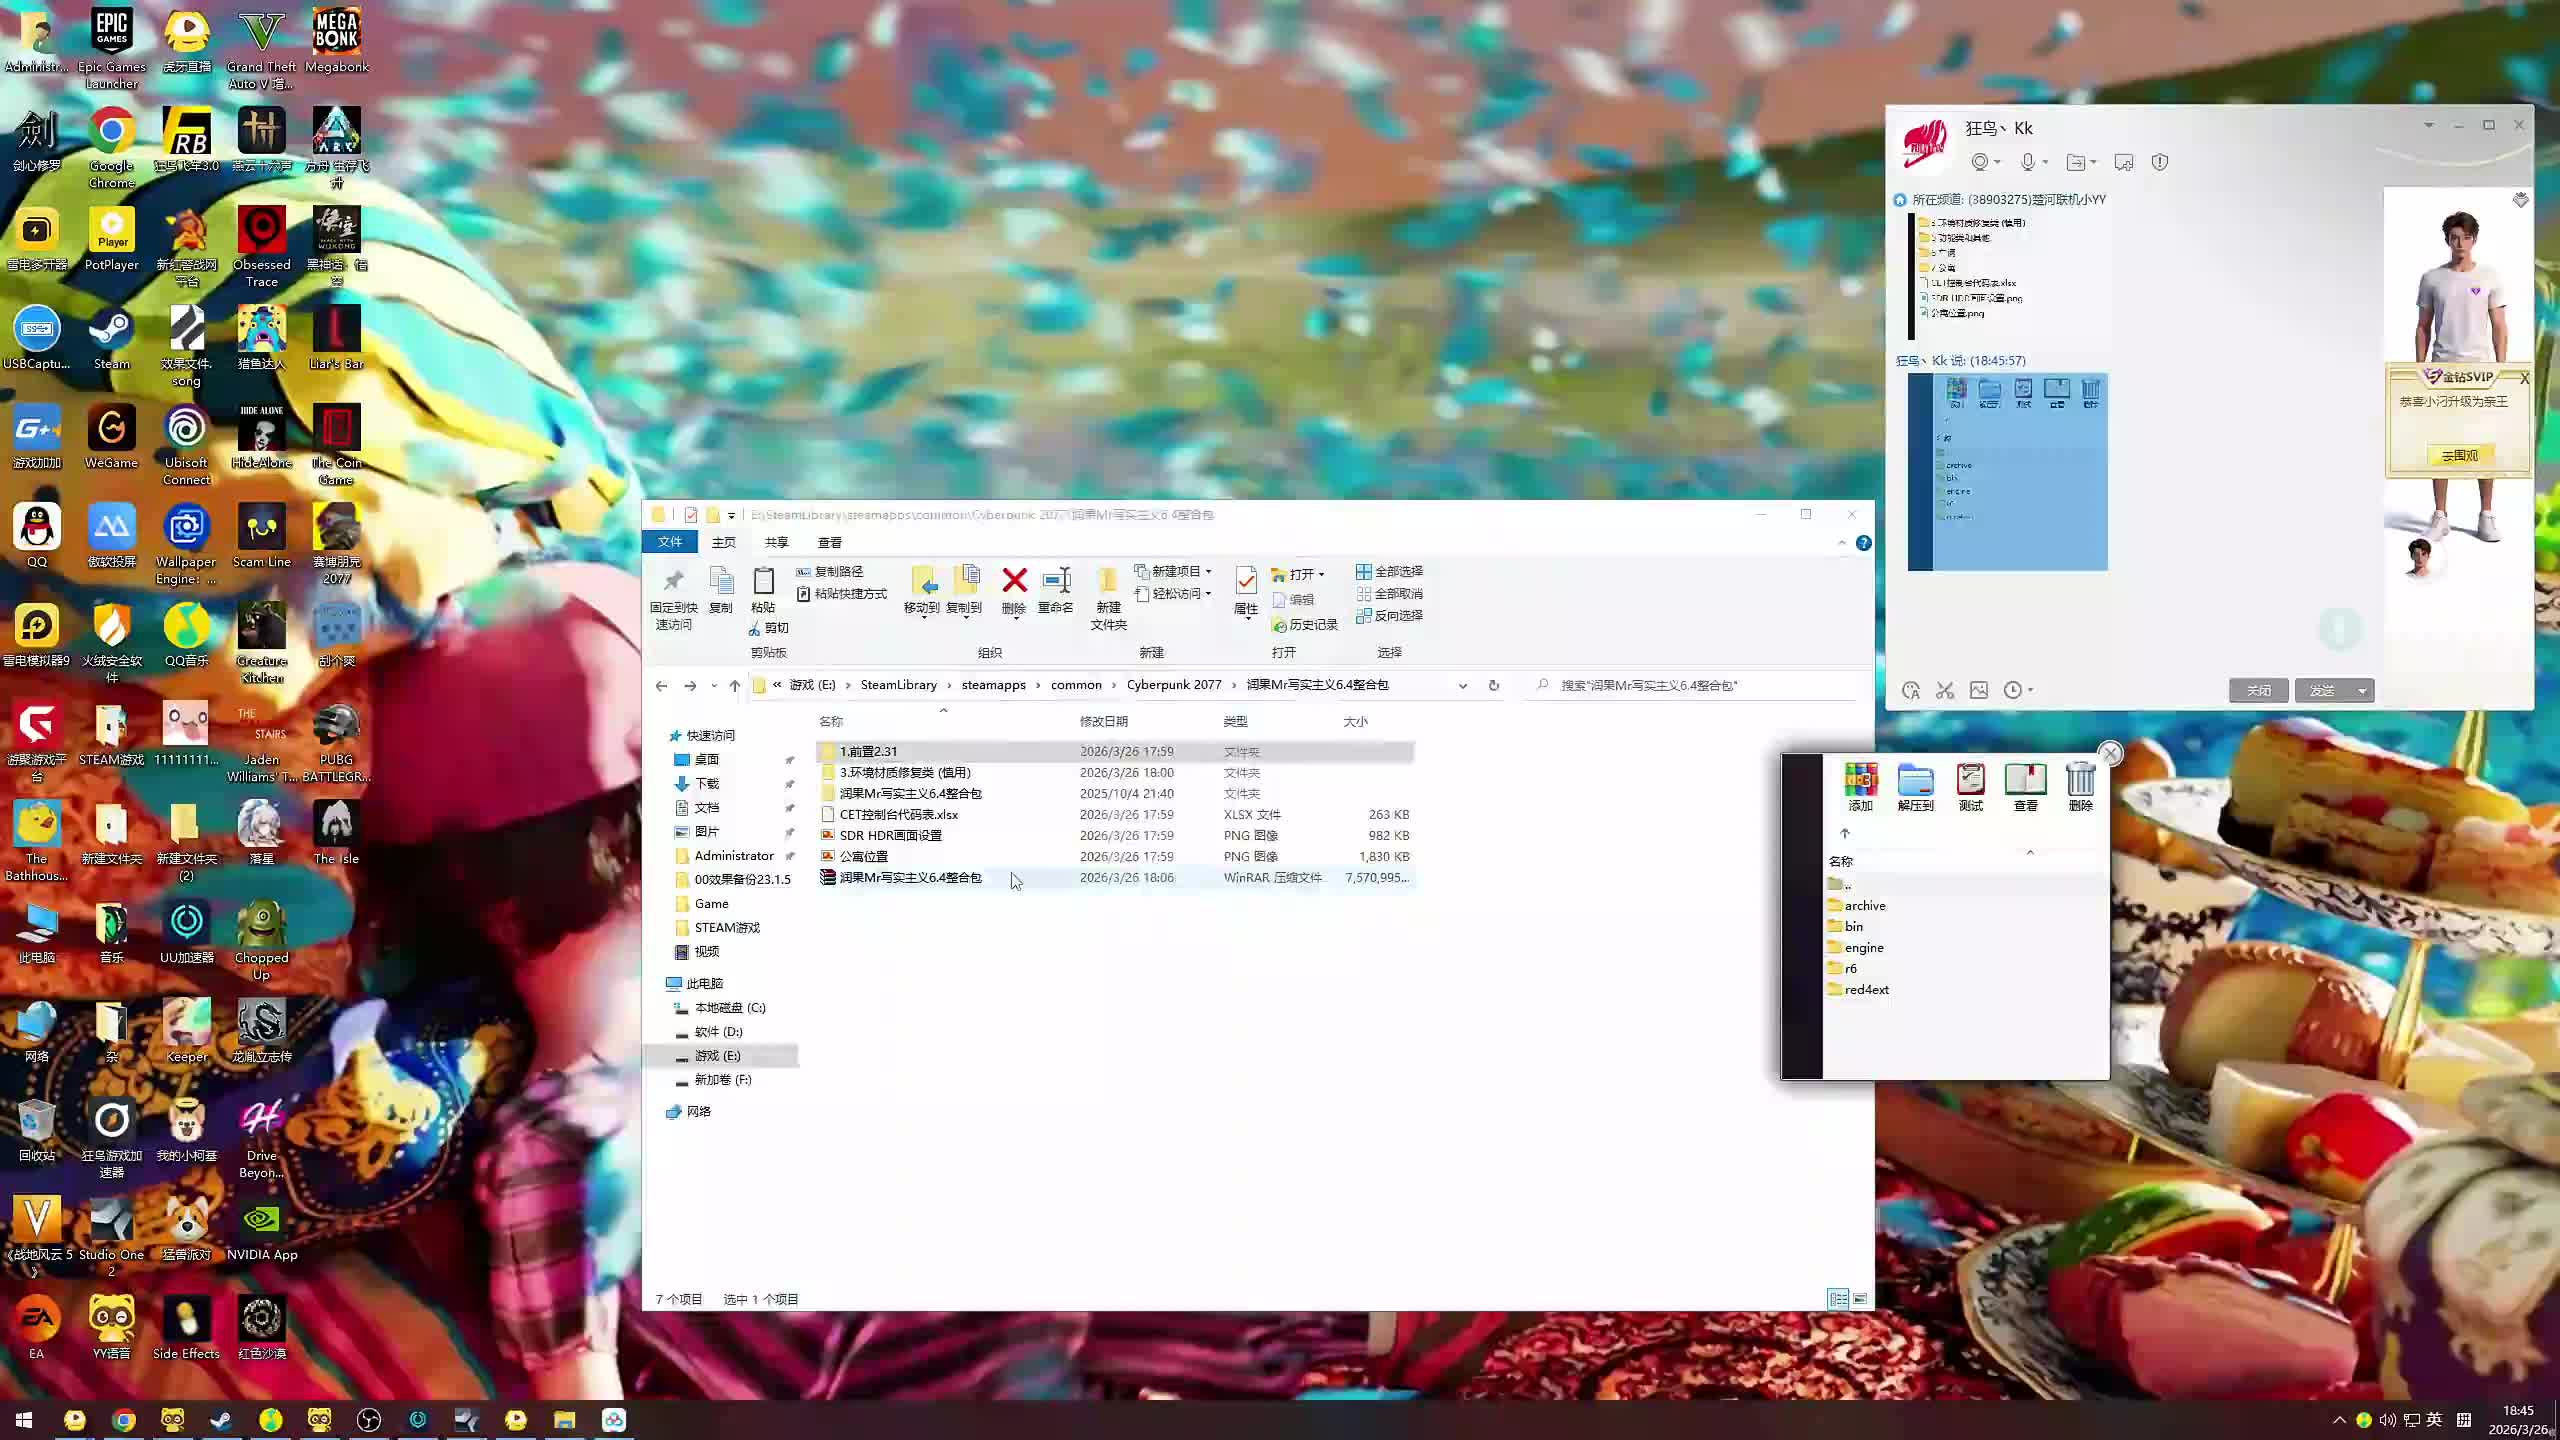
Task: Expand the address bar history dropdown
Action: [1463, 685]
